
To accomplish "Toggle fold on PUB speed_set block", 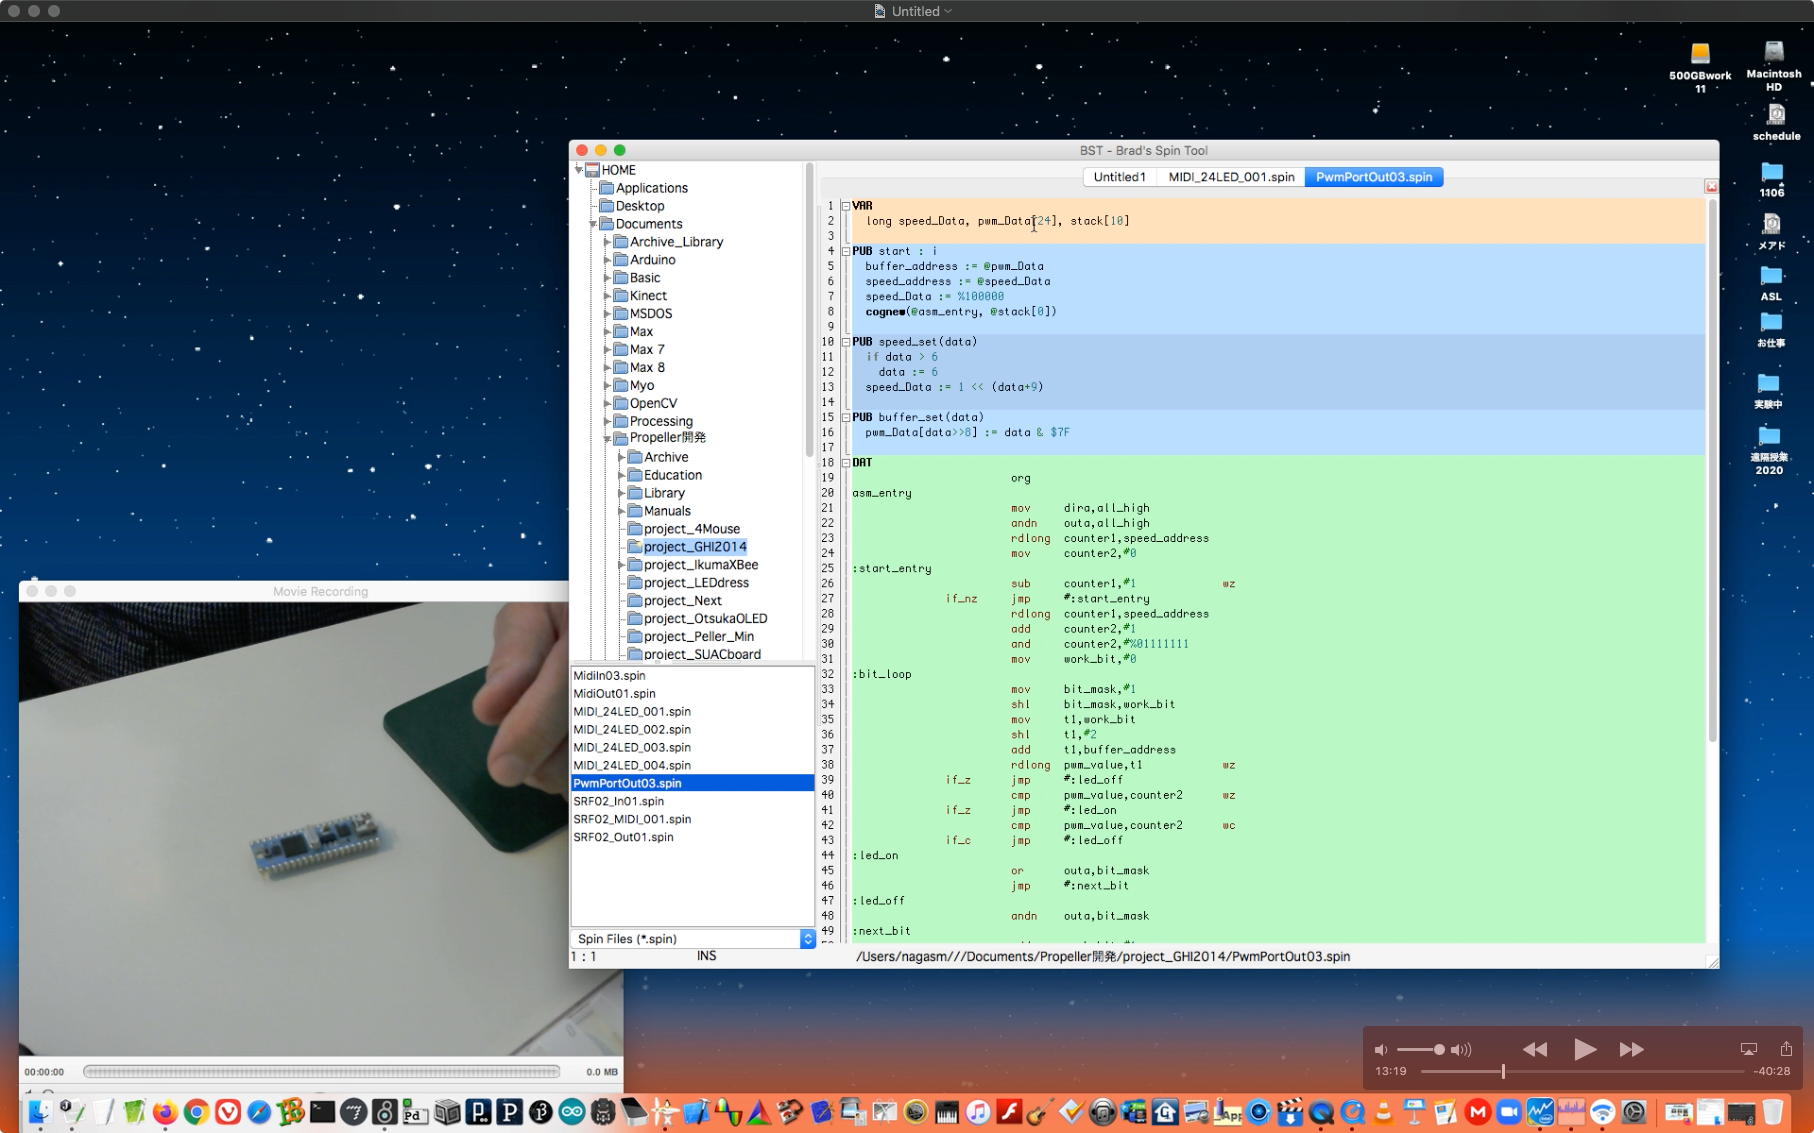I will coord(845,342).
